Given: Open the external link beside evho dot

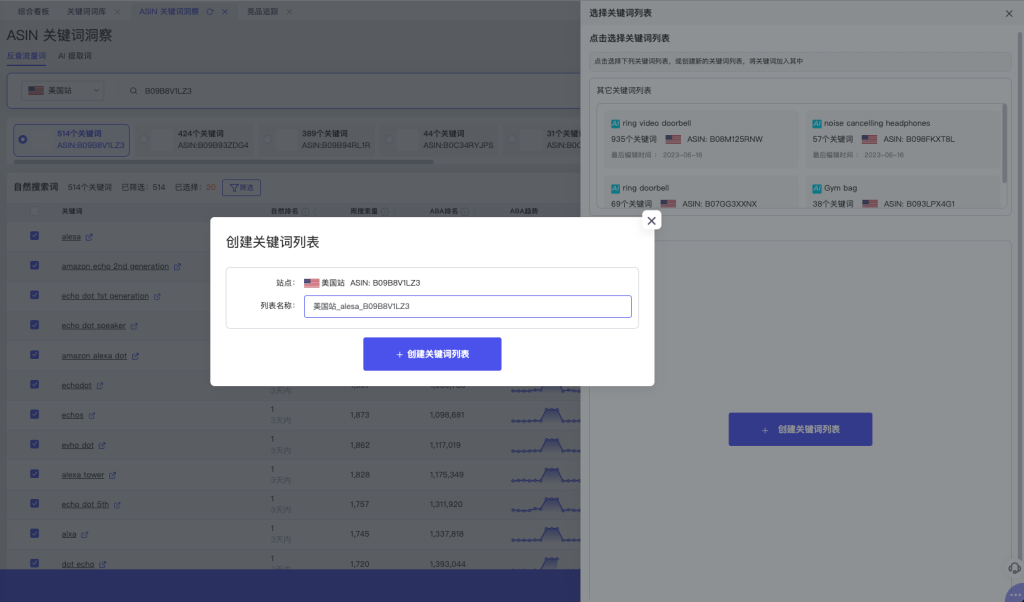Looking at the screenshot, I should (x=102, y=445).
